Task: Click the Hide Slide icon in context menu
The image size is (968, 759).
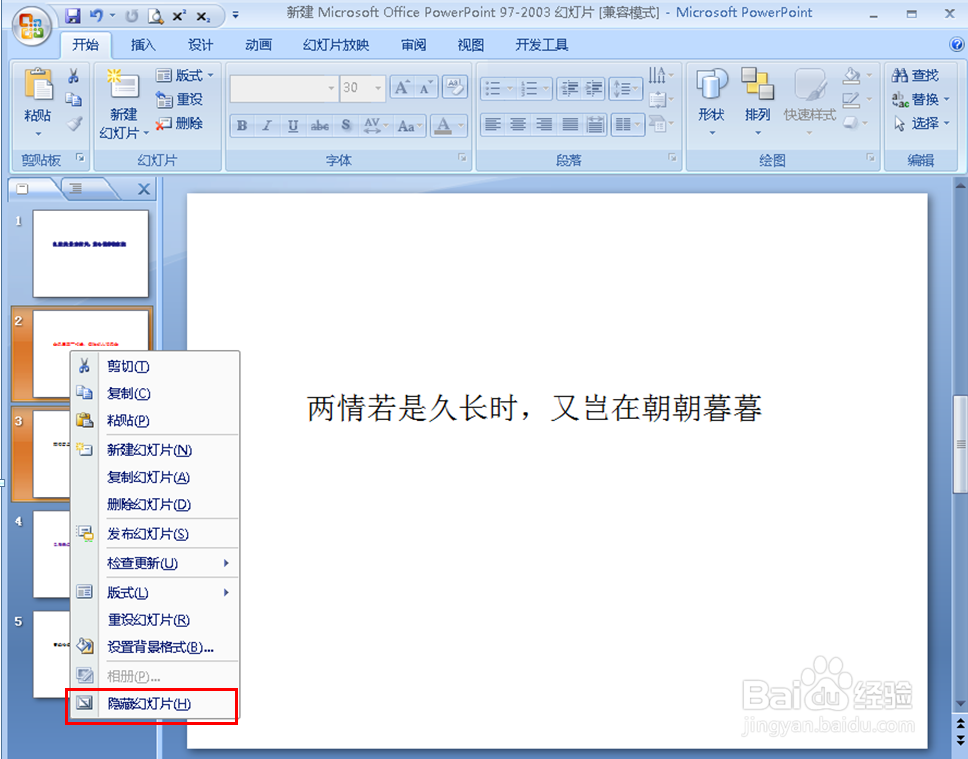Action: [85, 703]
